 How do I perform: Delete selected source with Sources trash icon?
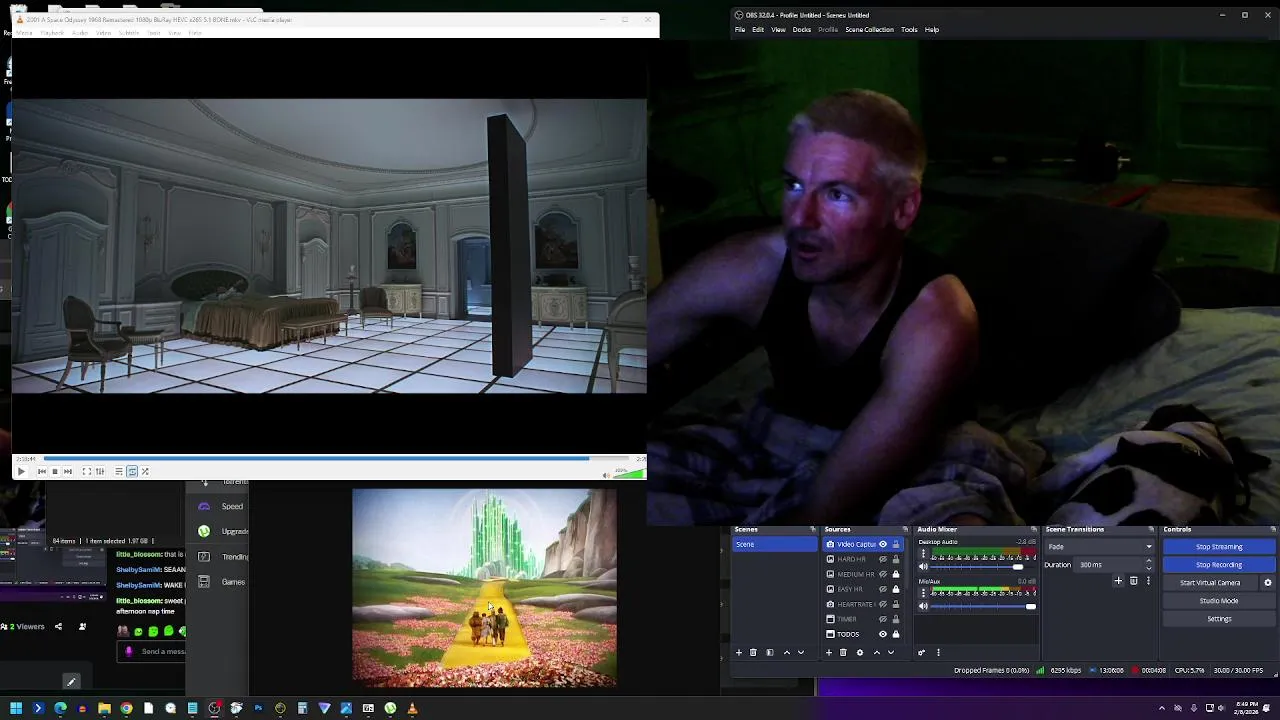point(843,653)
